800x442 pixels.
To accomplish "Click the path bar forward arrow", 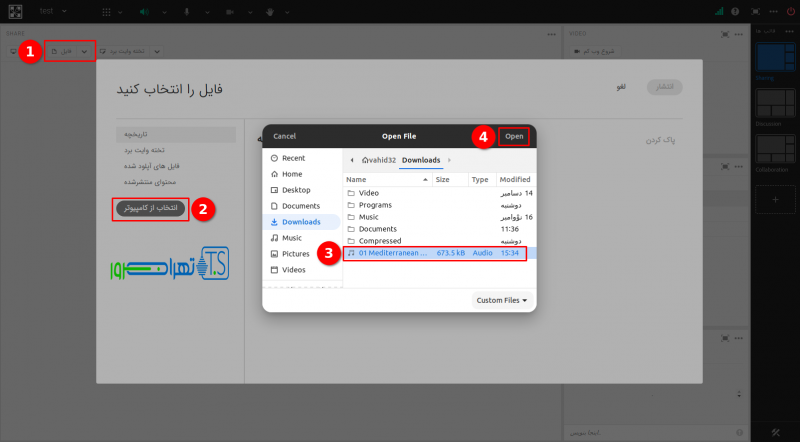I will coord(449,160).
